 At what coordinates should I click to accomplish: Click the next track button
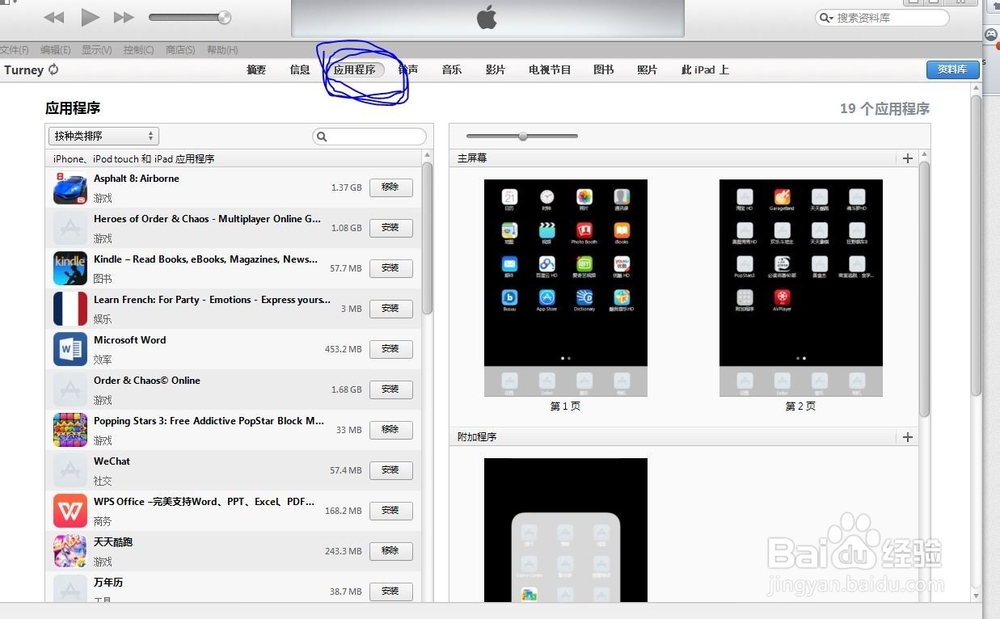pyautogui.click(x=122, y=16)
